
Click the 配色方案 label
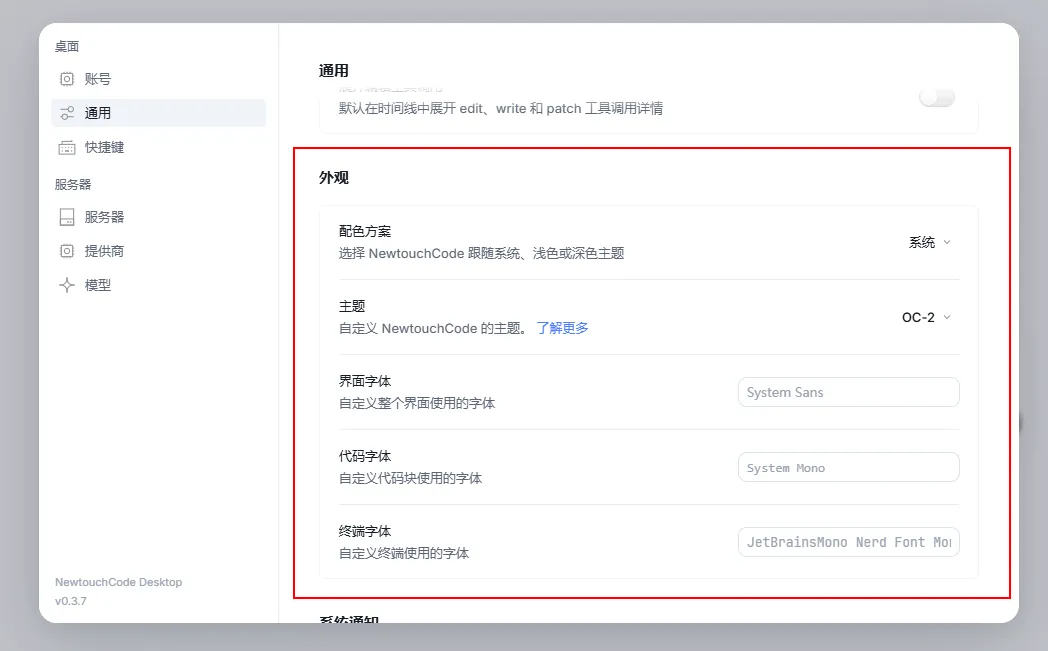365,231
